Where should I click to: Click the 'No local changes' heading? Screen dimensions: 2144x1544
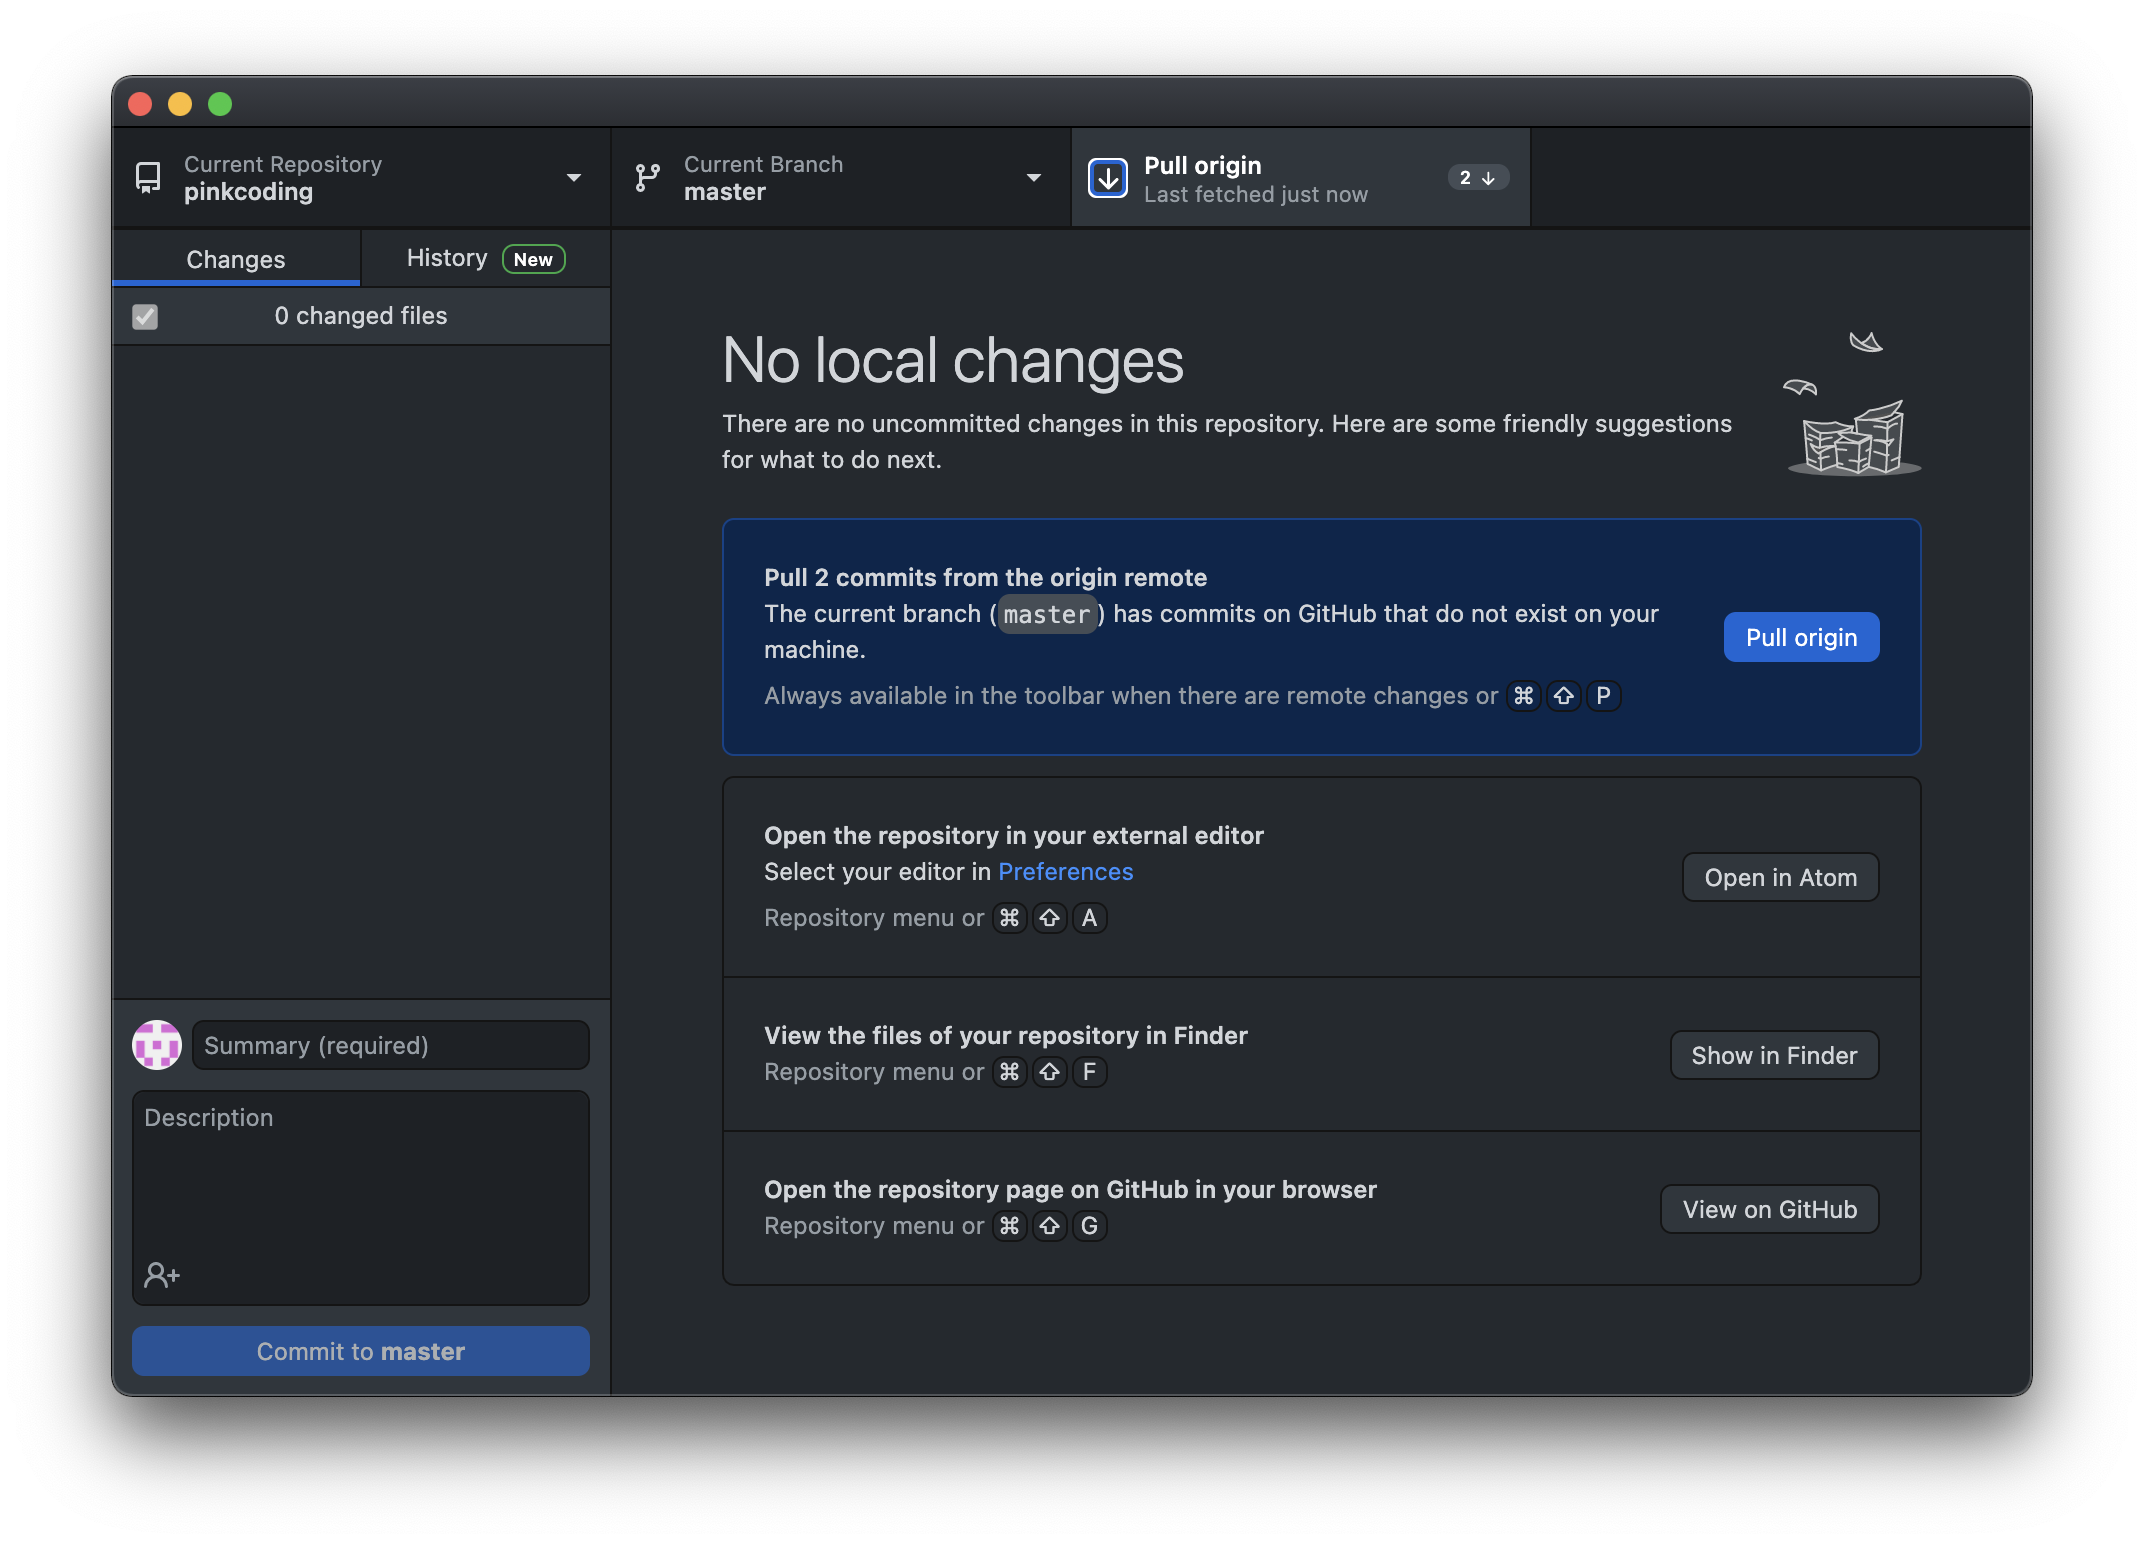pyautogui.click(x=953, y=360)
